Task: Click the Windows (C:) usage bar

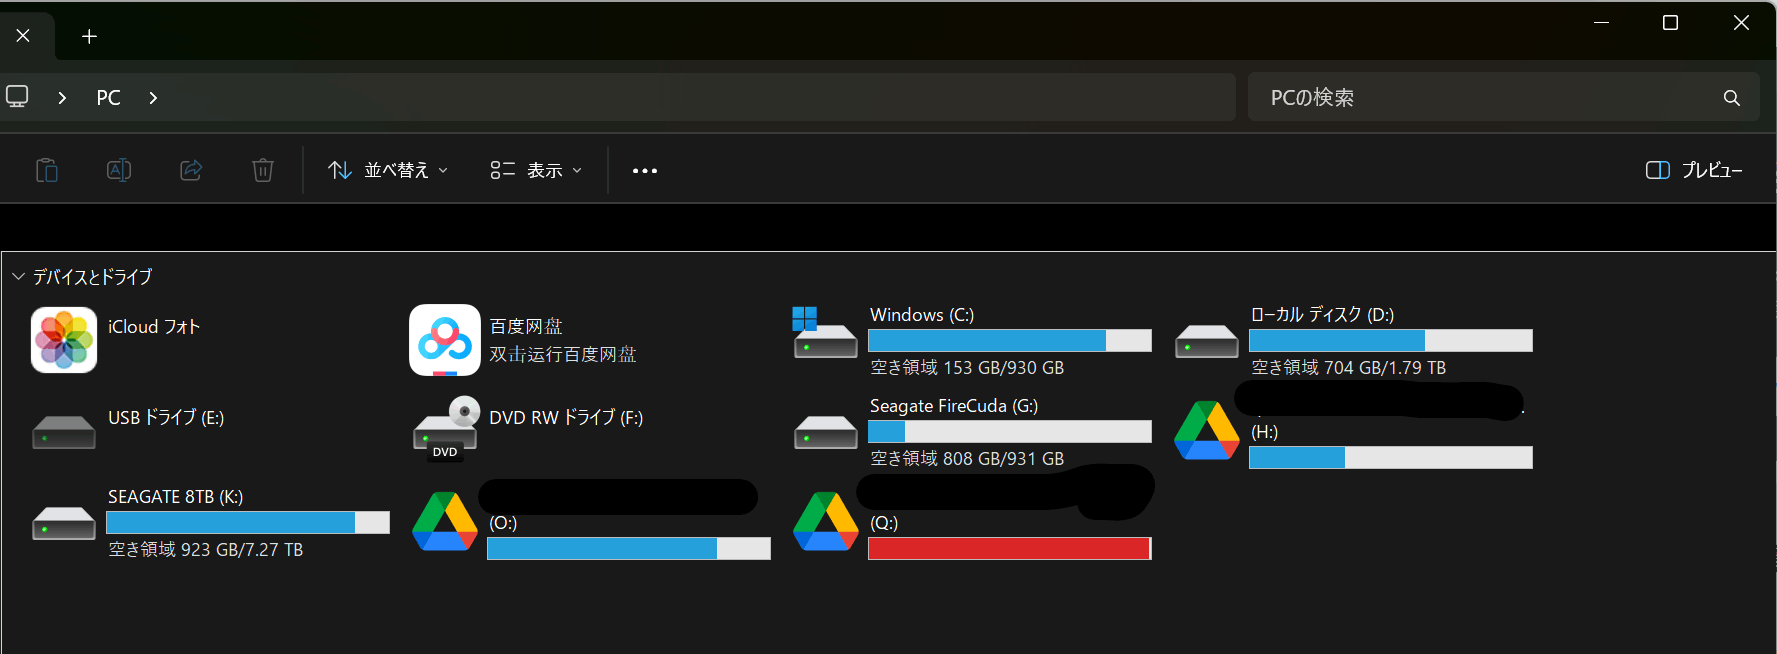Action: [1010, 340]
